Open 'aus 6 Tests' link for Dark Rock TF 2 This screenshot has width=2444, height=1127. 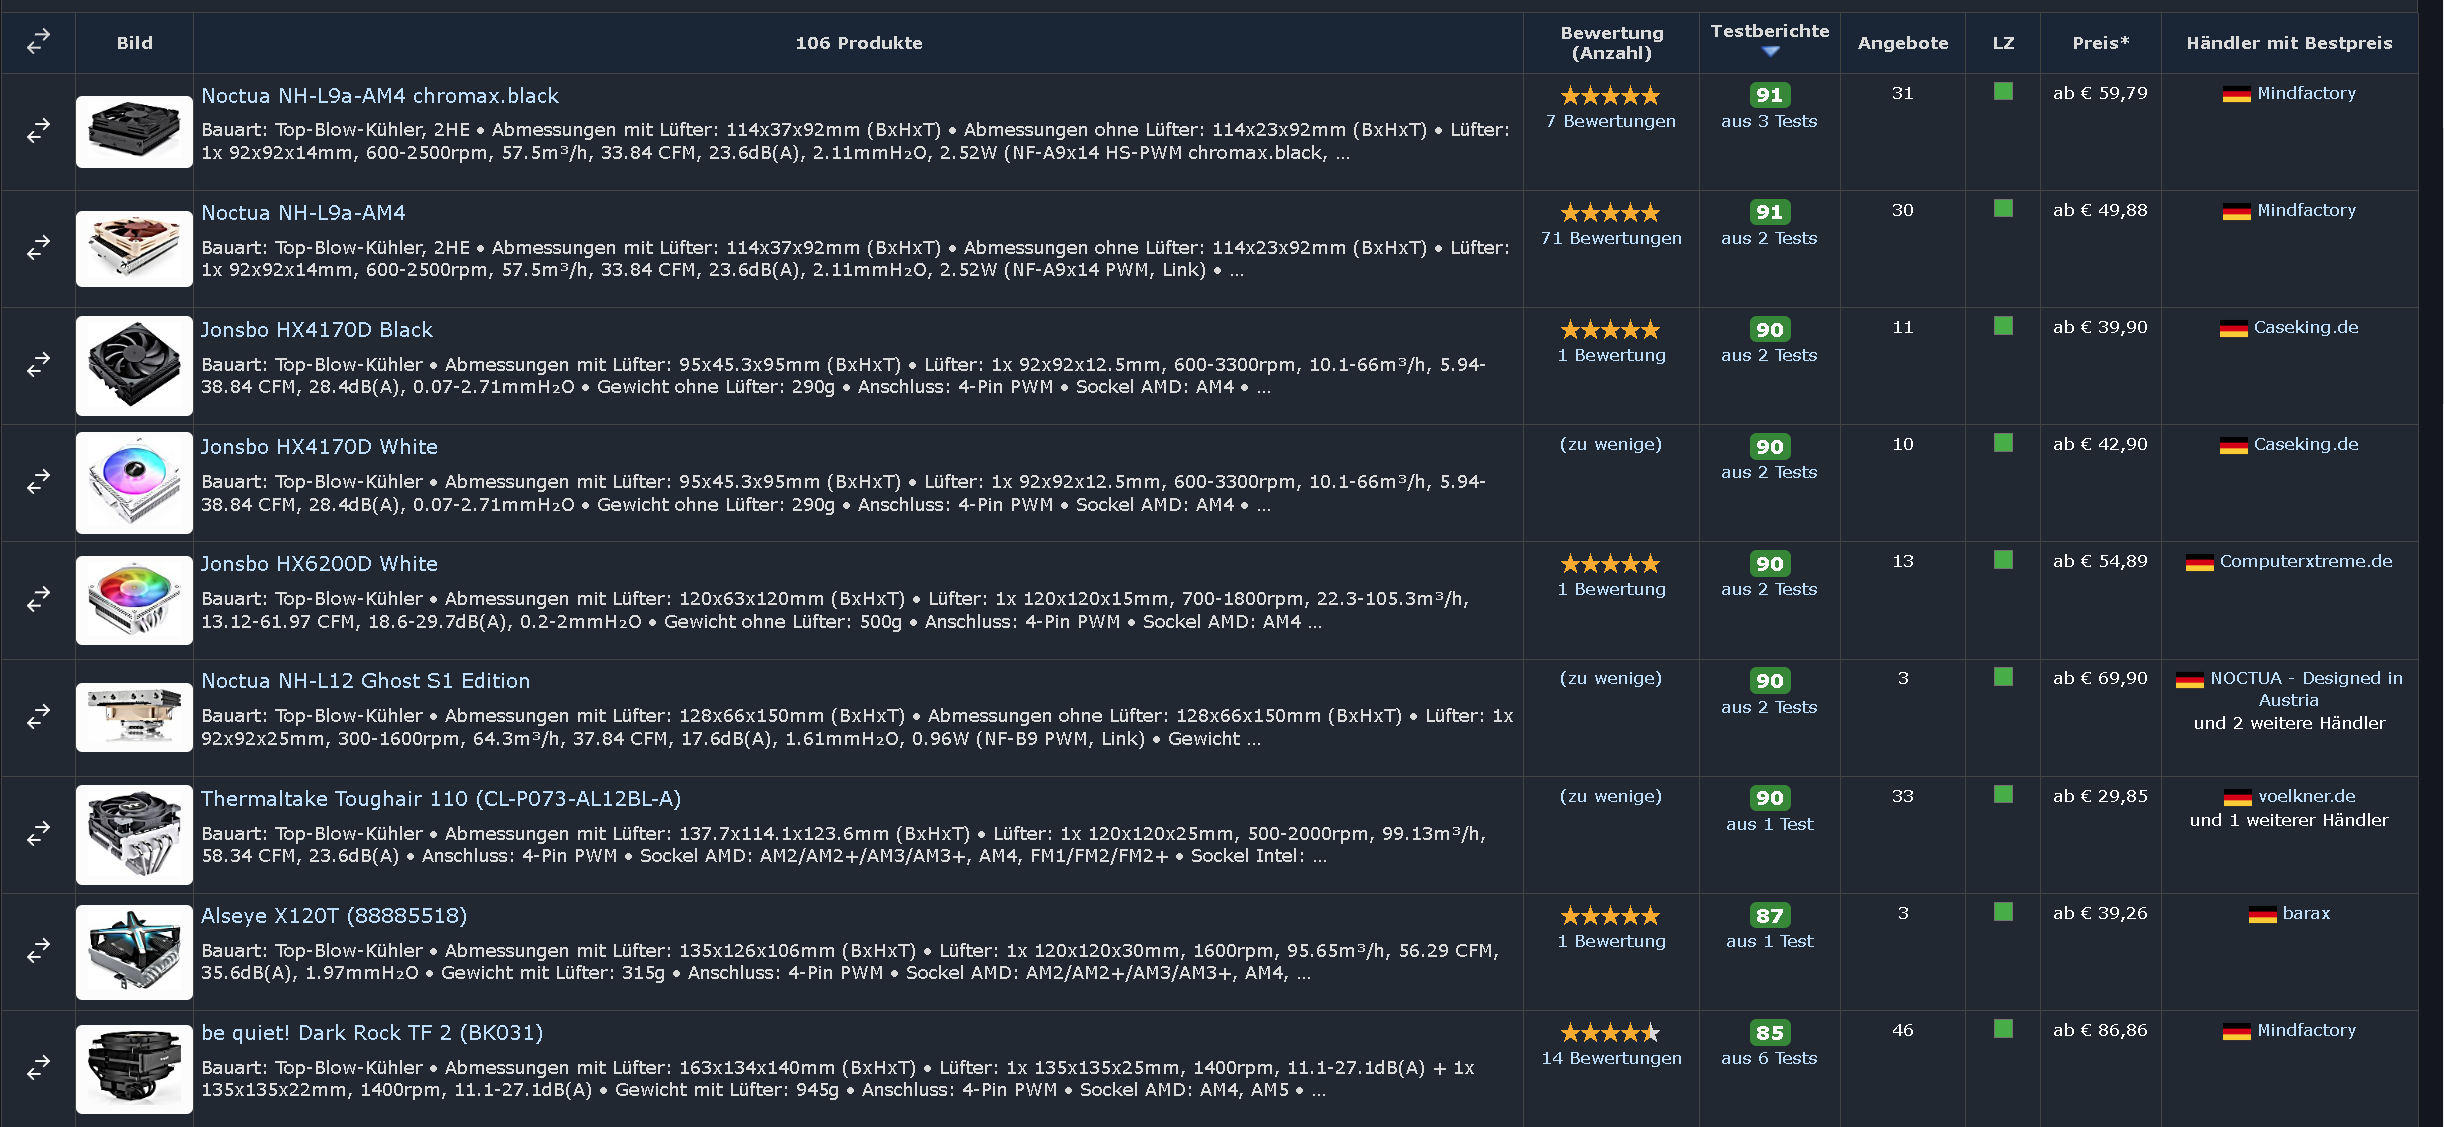[1769, 1058]
